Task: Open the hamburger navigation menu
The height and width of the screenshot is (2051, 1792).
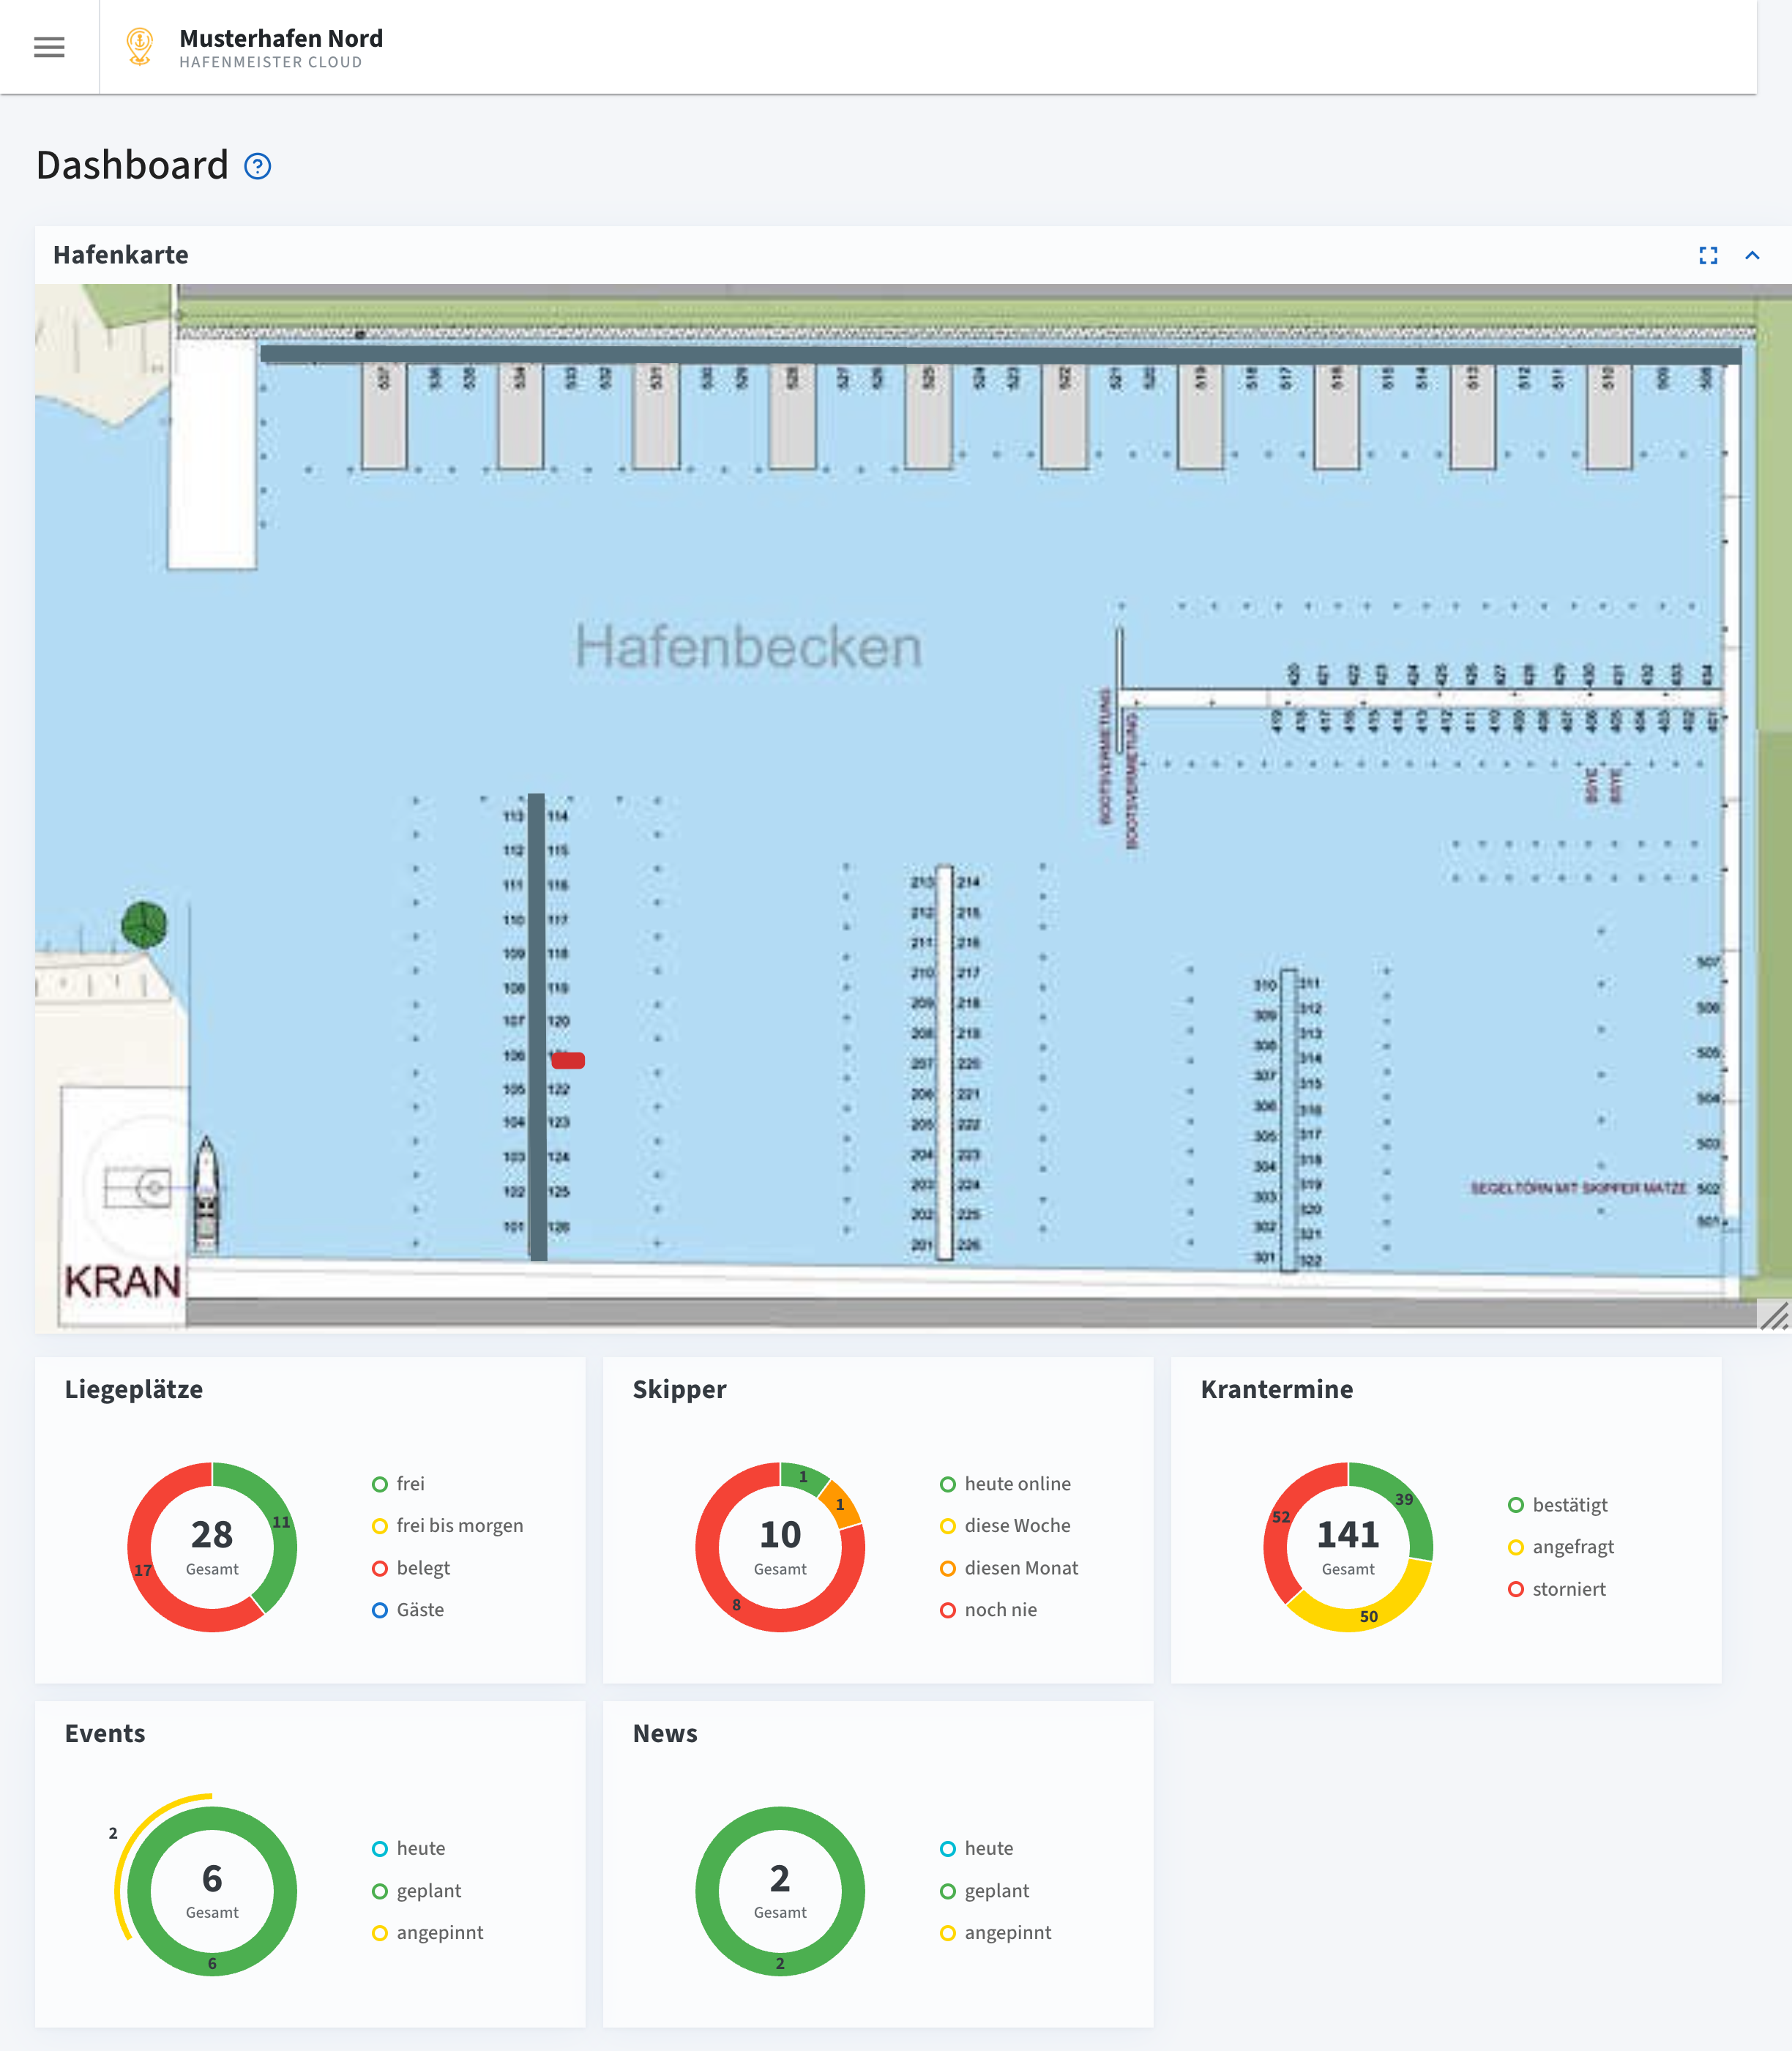Action: [x=48, y=47]
